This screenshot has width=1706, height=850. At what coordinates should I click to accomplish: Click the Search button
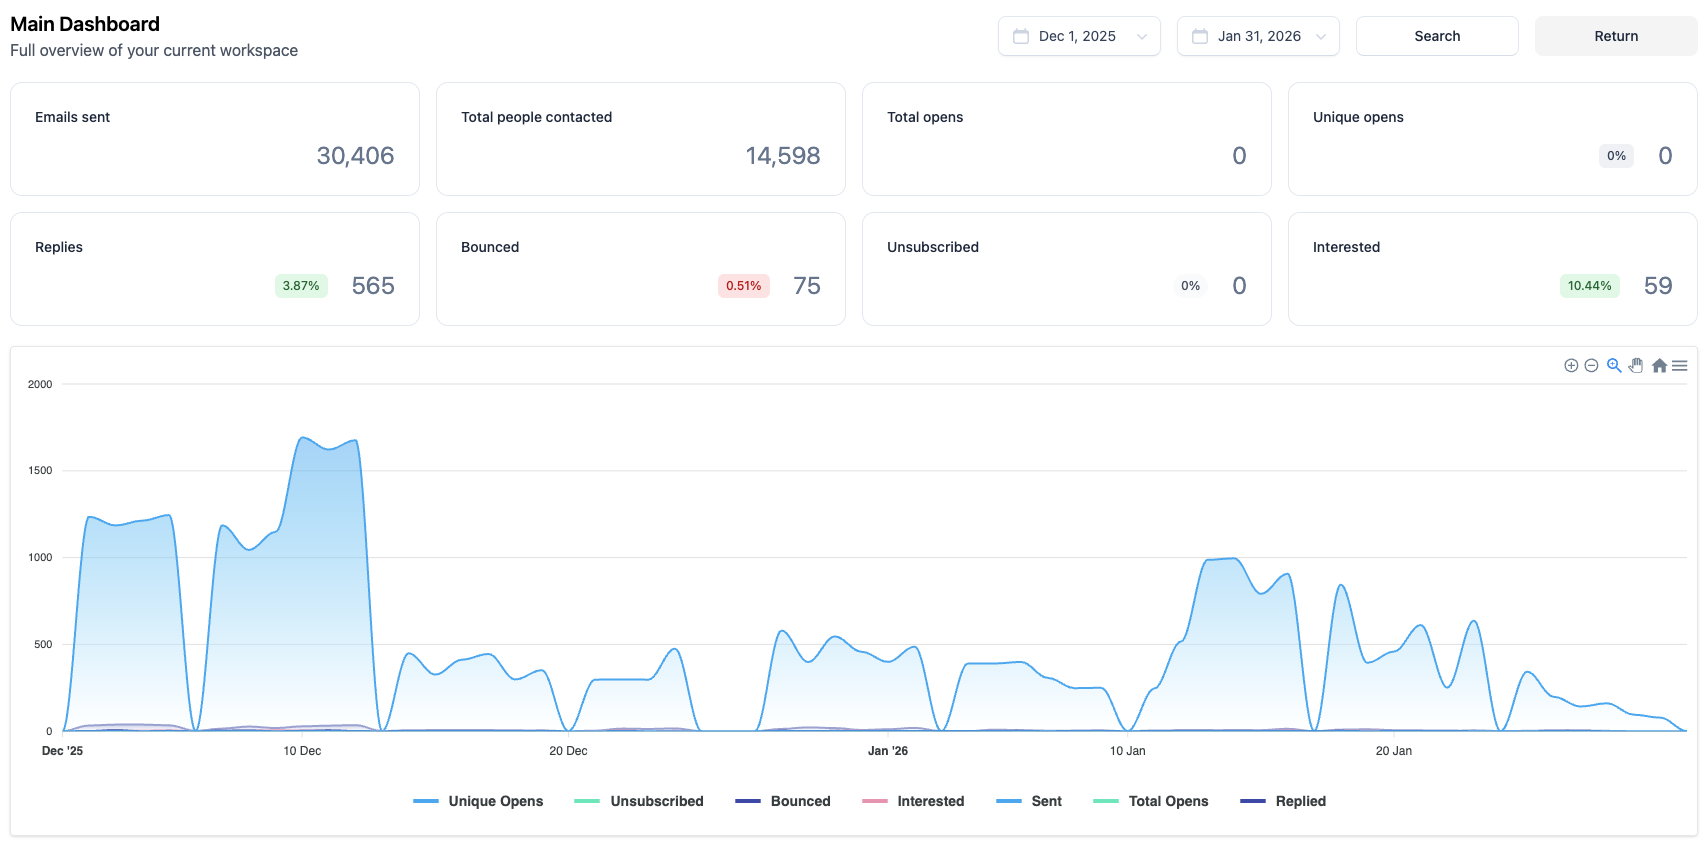(x=1437, y=36)
